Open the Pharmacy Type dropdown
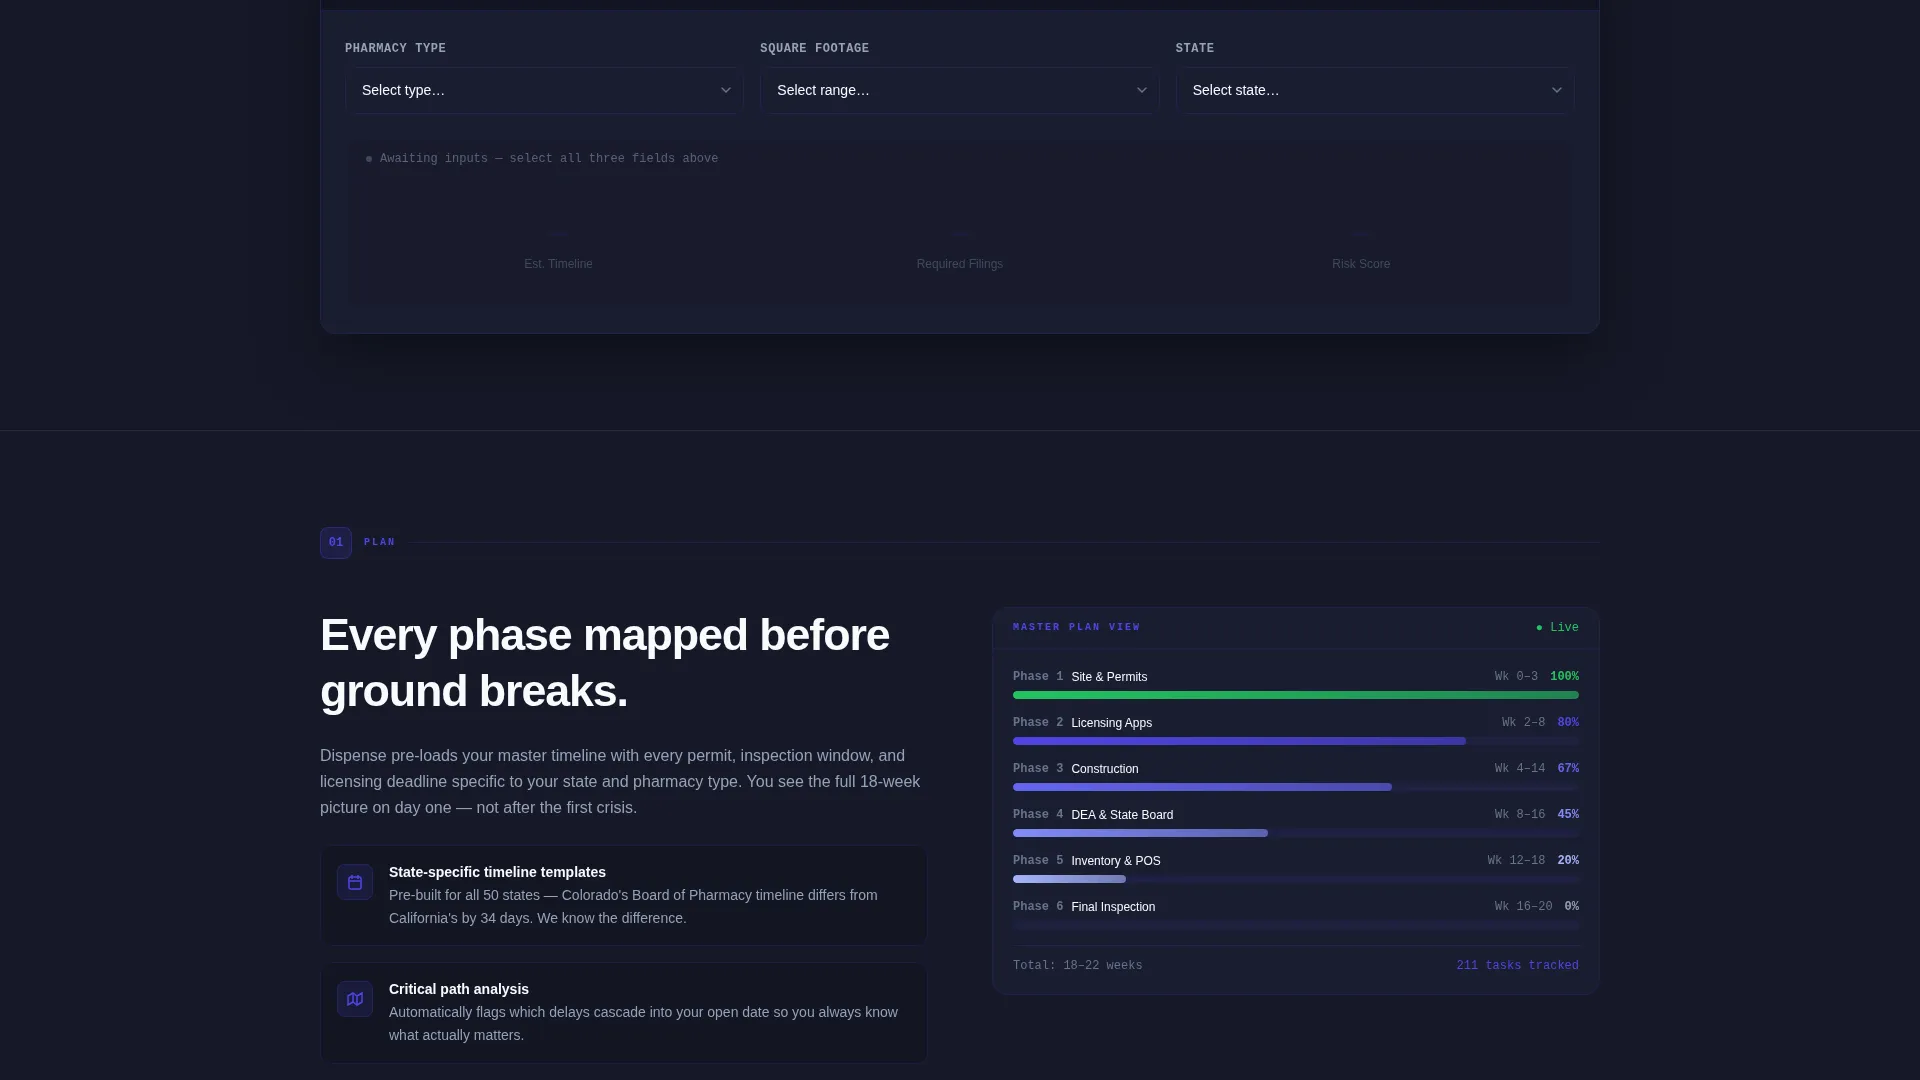Viewport: 1920px width, 1080px height. tap(544, 90)
